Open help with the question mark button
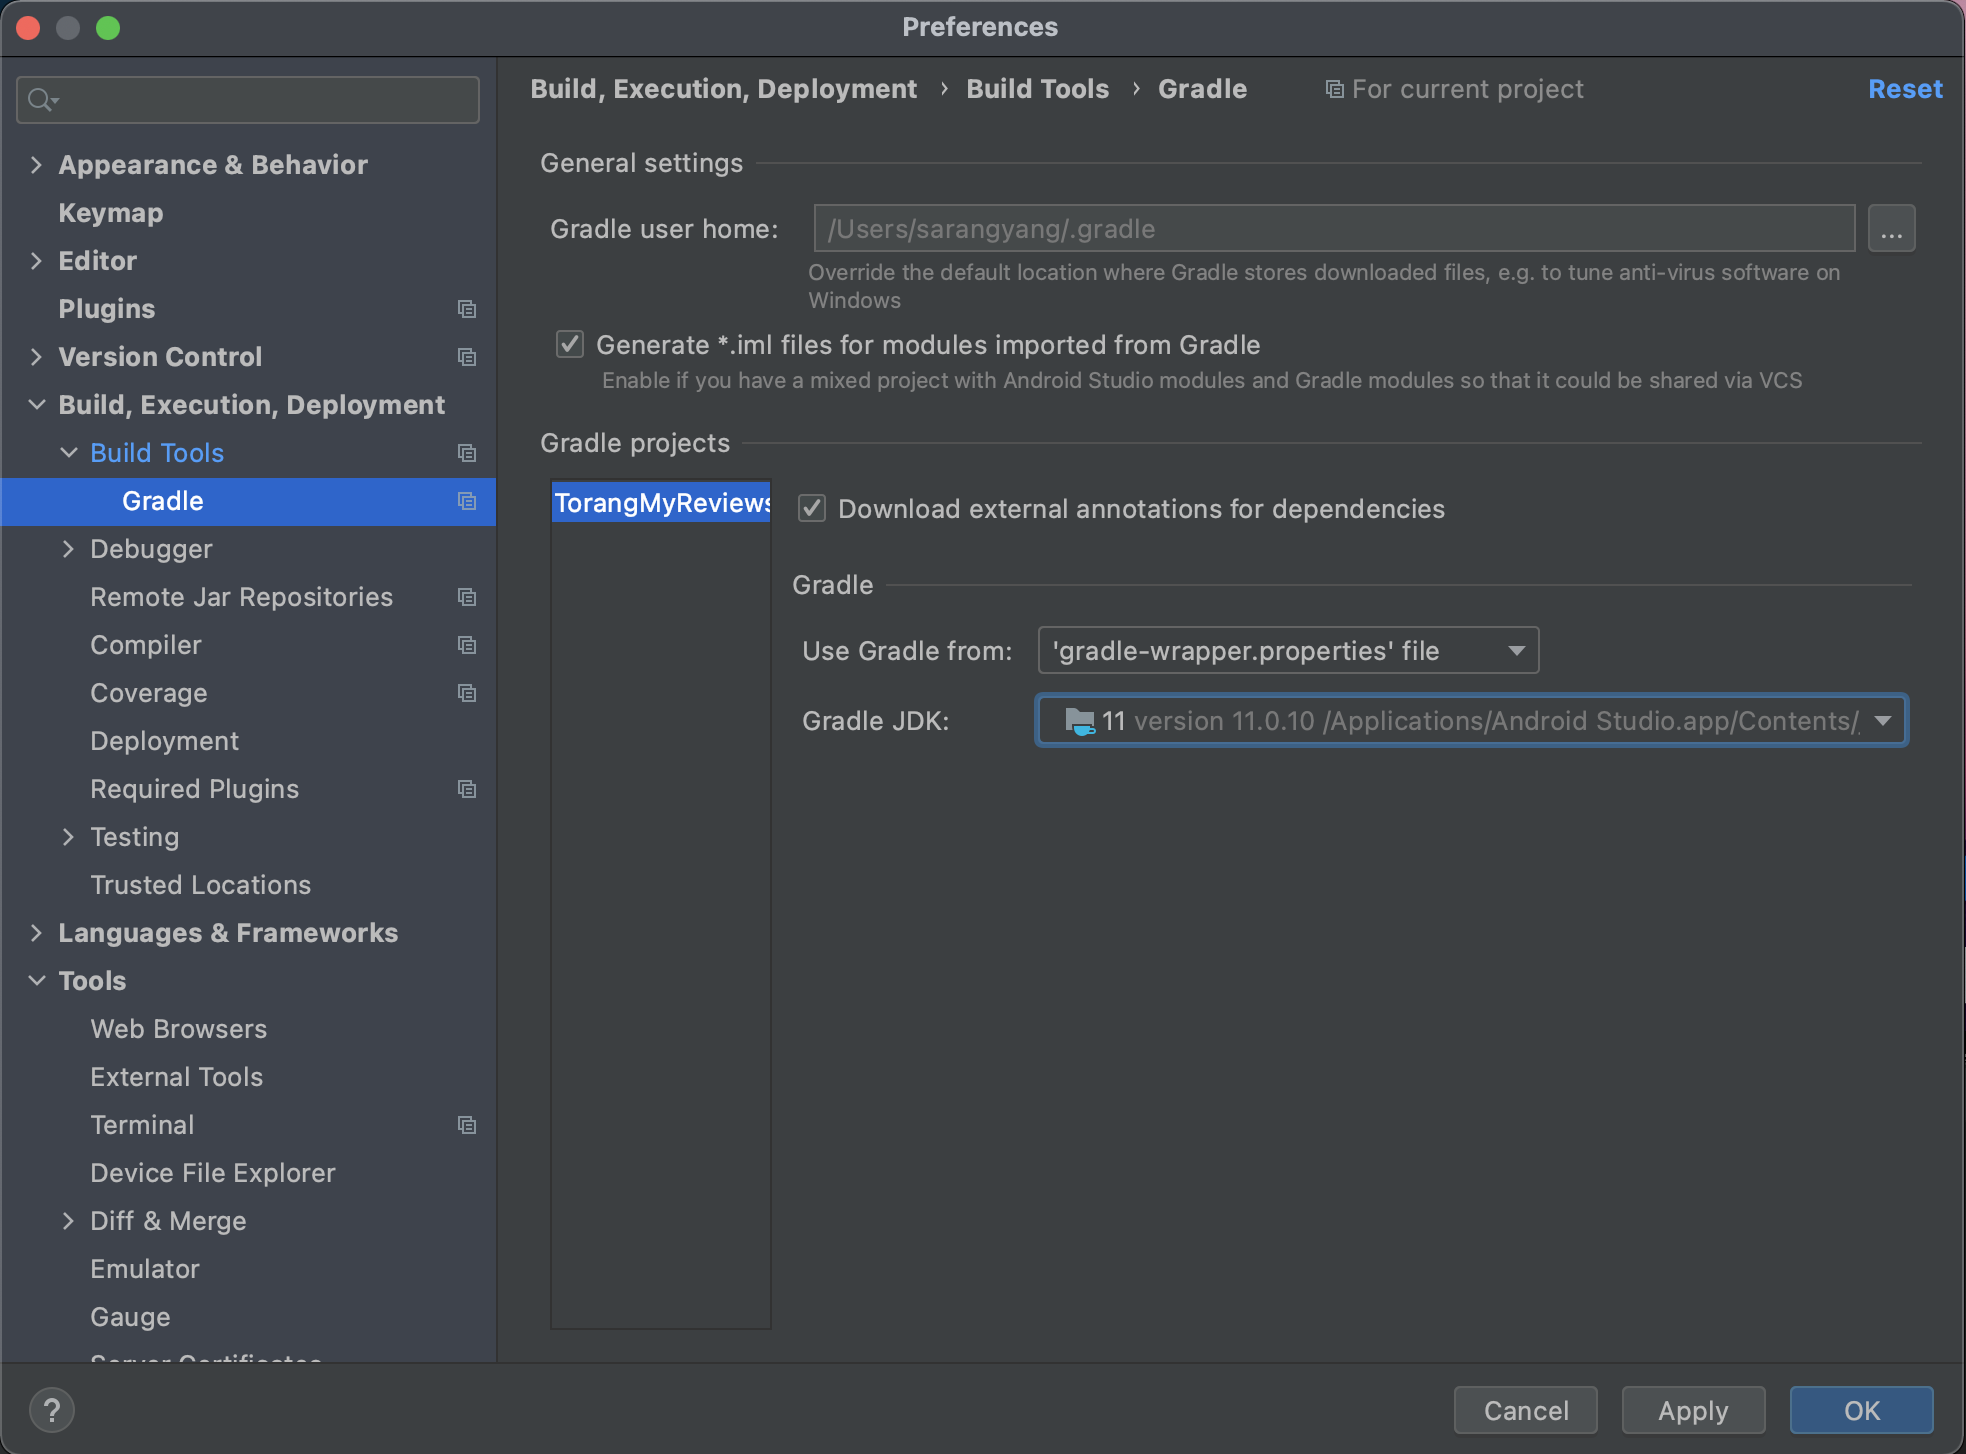The width and height of the screenshot is (1966, 1454). (x=52, y=1410)
